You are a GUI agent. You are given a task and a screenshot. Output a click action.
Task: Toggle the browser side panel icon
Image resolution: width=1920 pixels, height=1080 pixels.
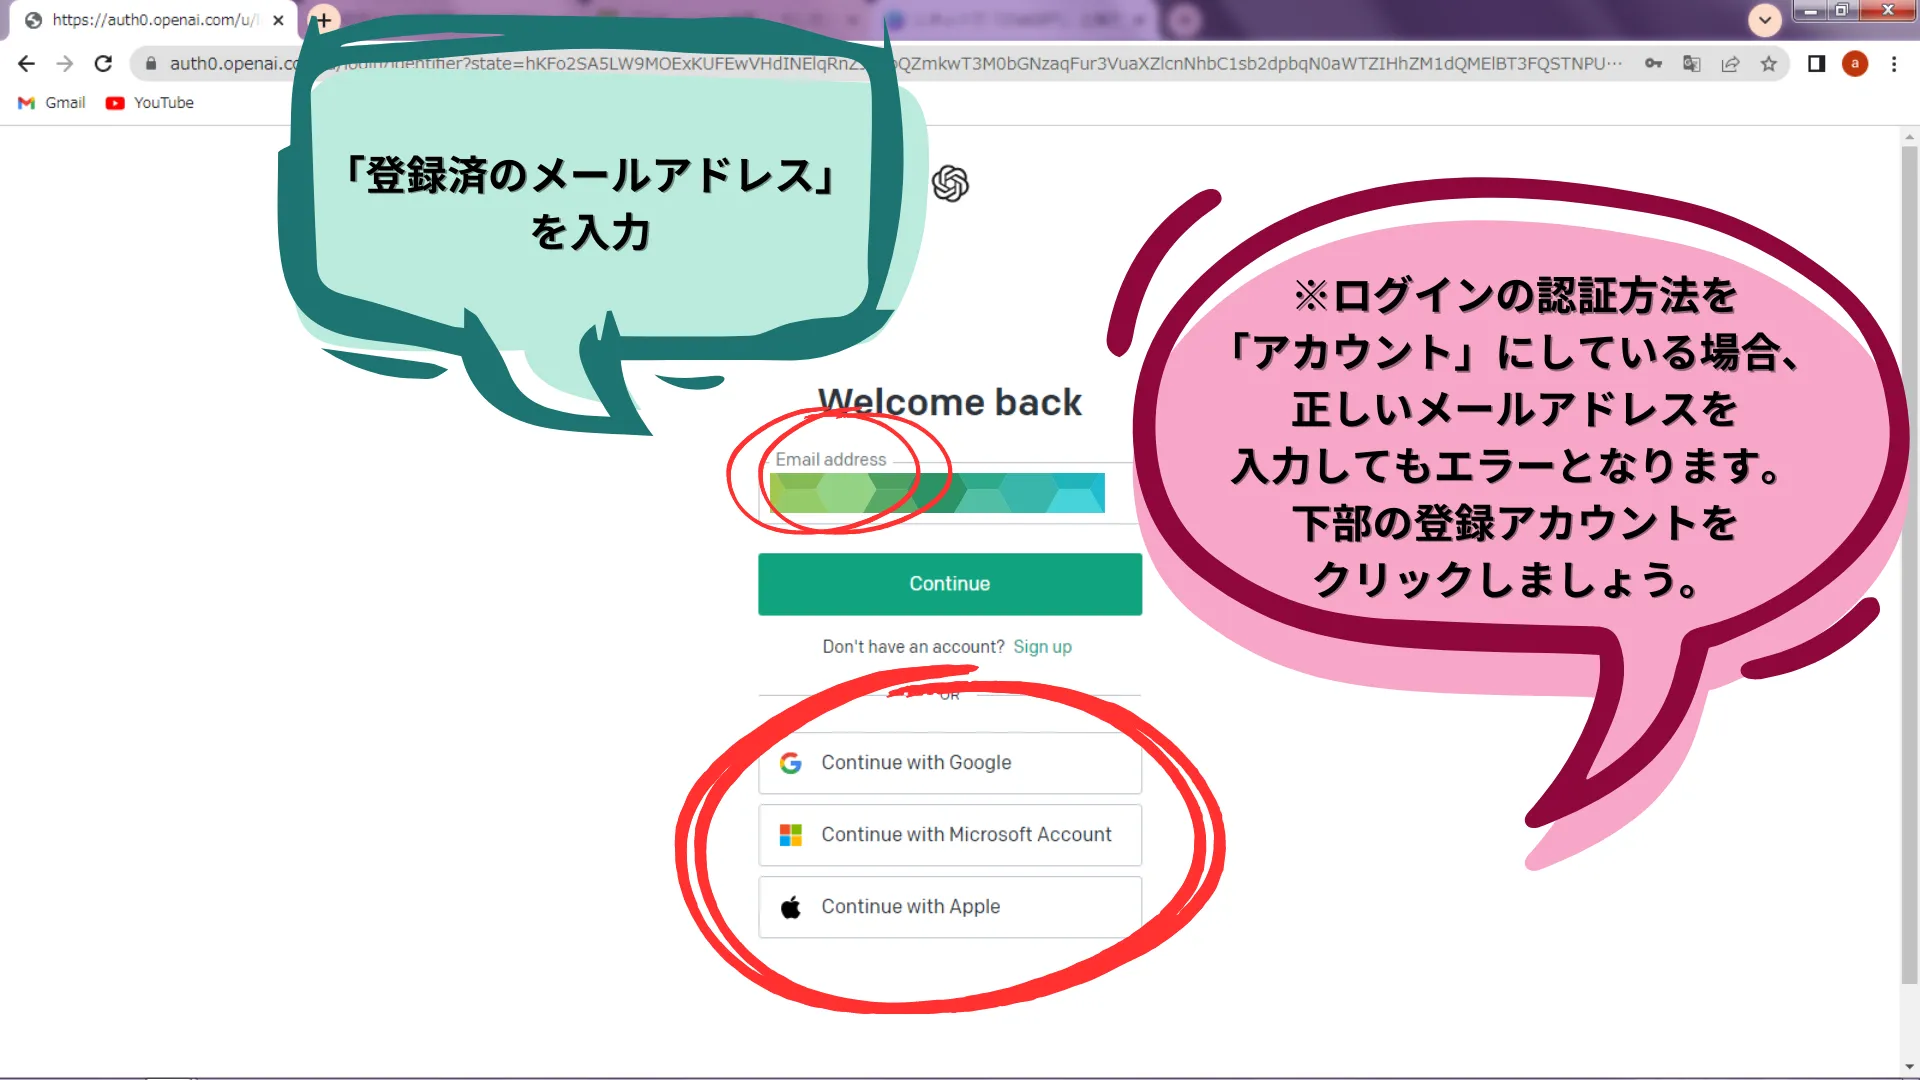click(1816, 64)
